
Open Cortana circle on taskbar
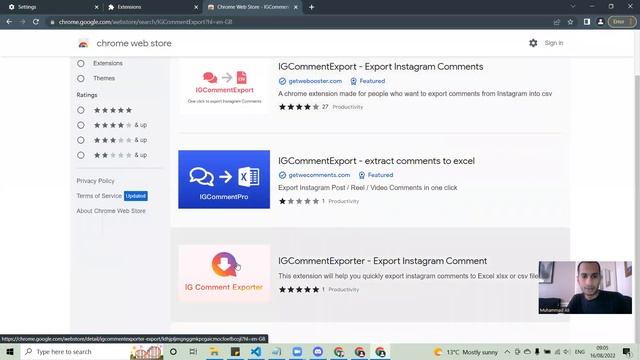[173, 352]
